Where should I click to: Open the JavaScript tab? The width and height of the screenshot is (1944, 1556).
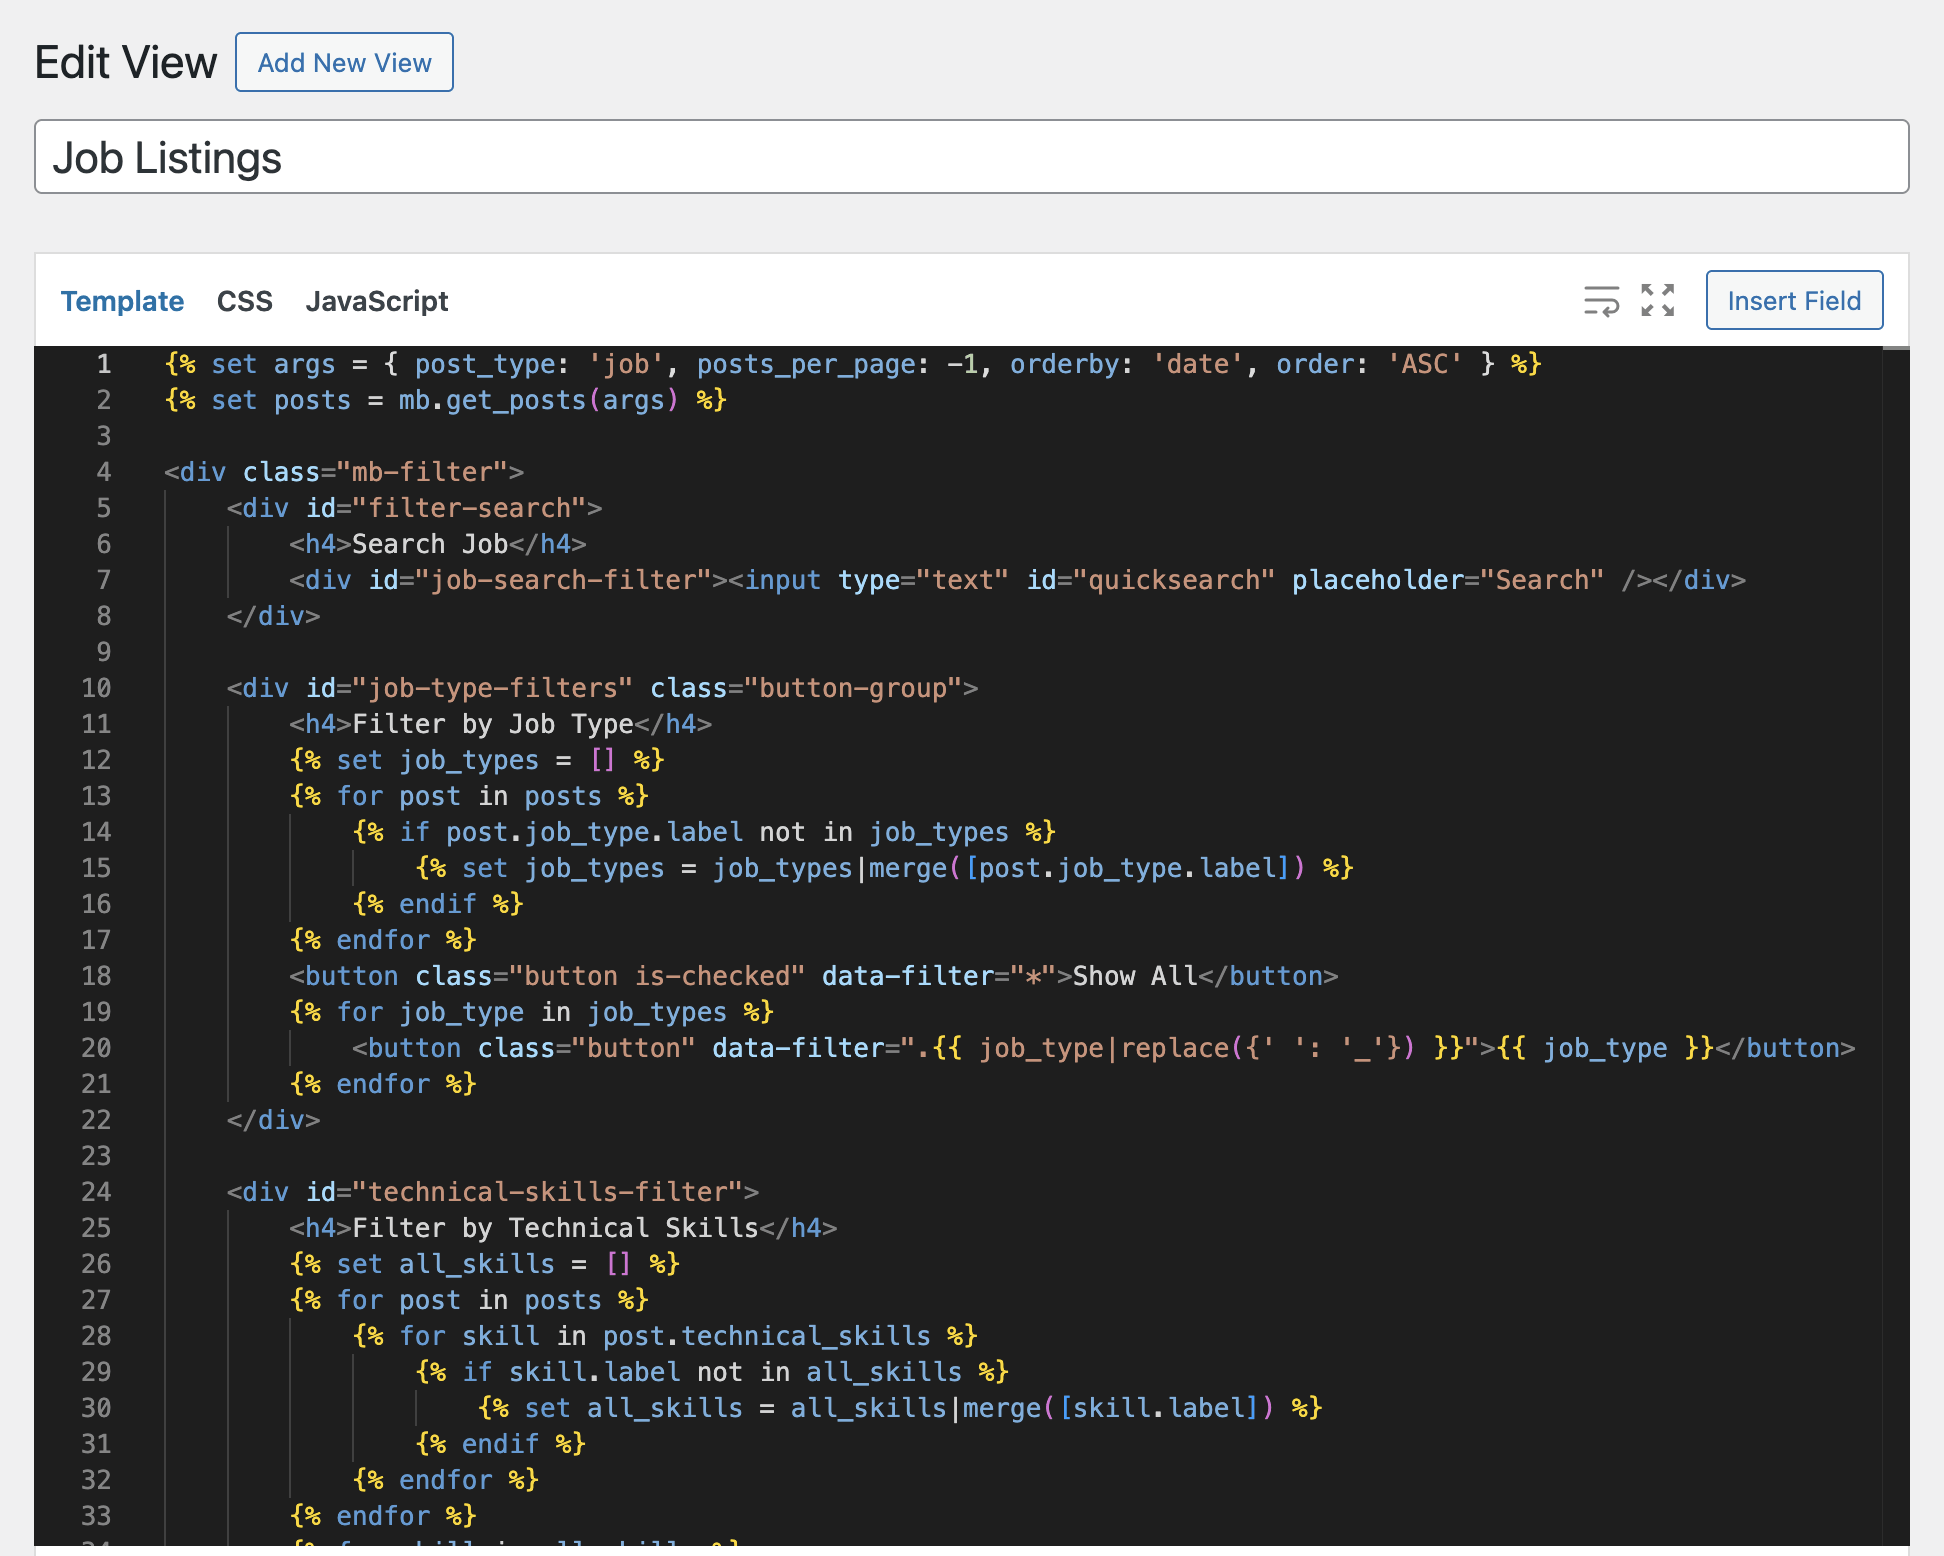tap(377, 301)
